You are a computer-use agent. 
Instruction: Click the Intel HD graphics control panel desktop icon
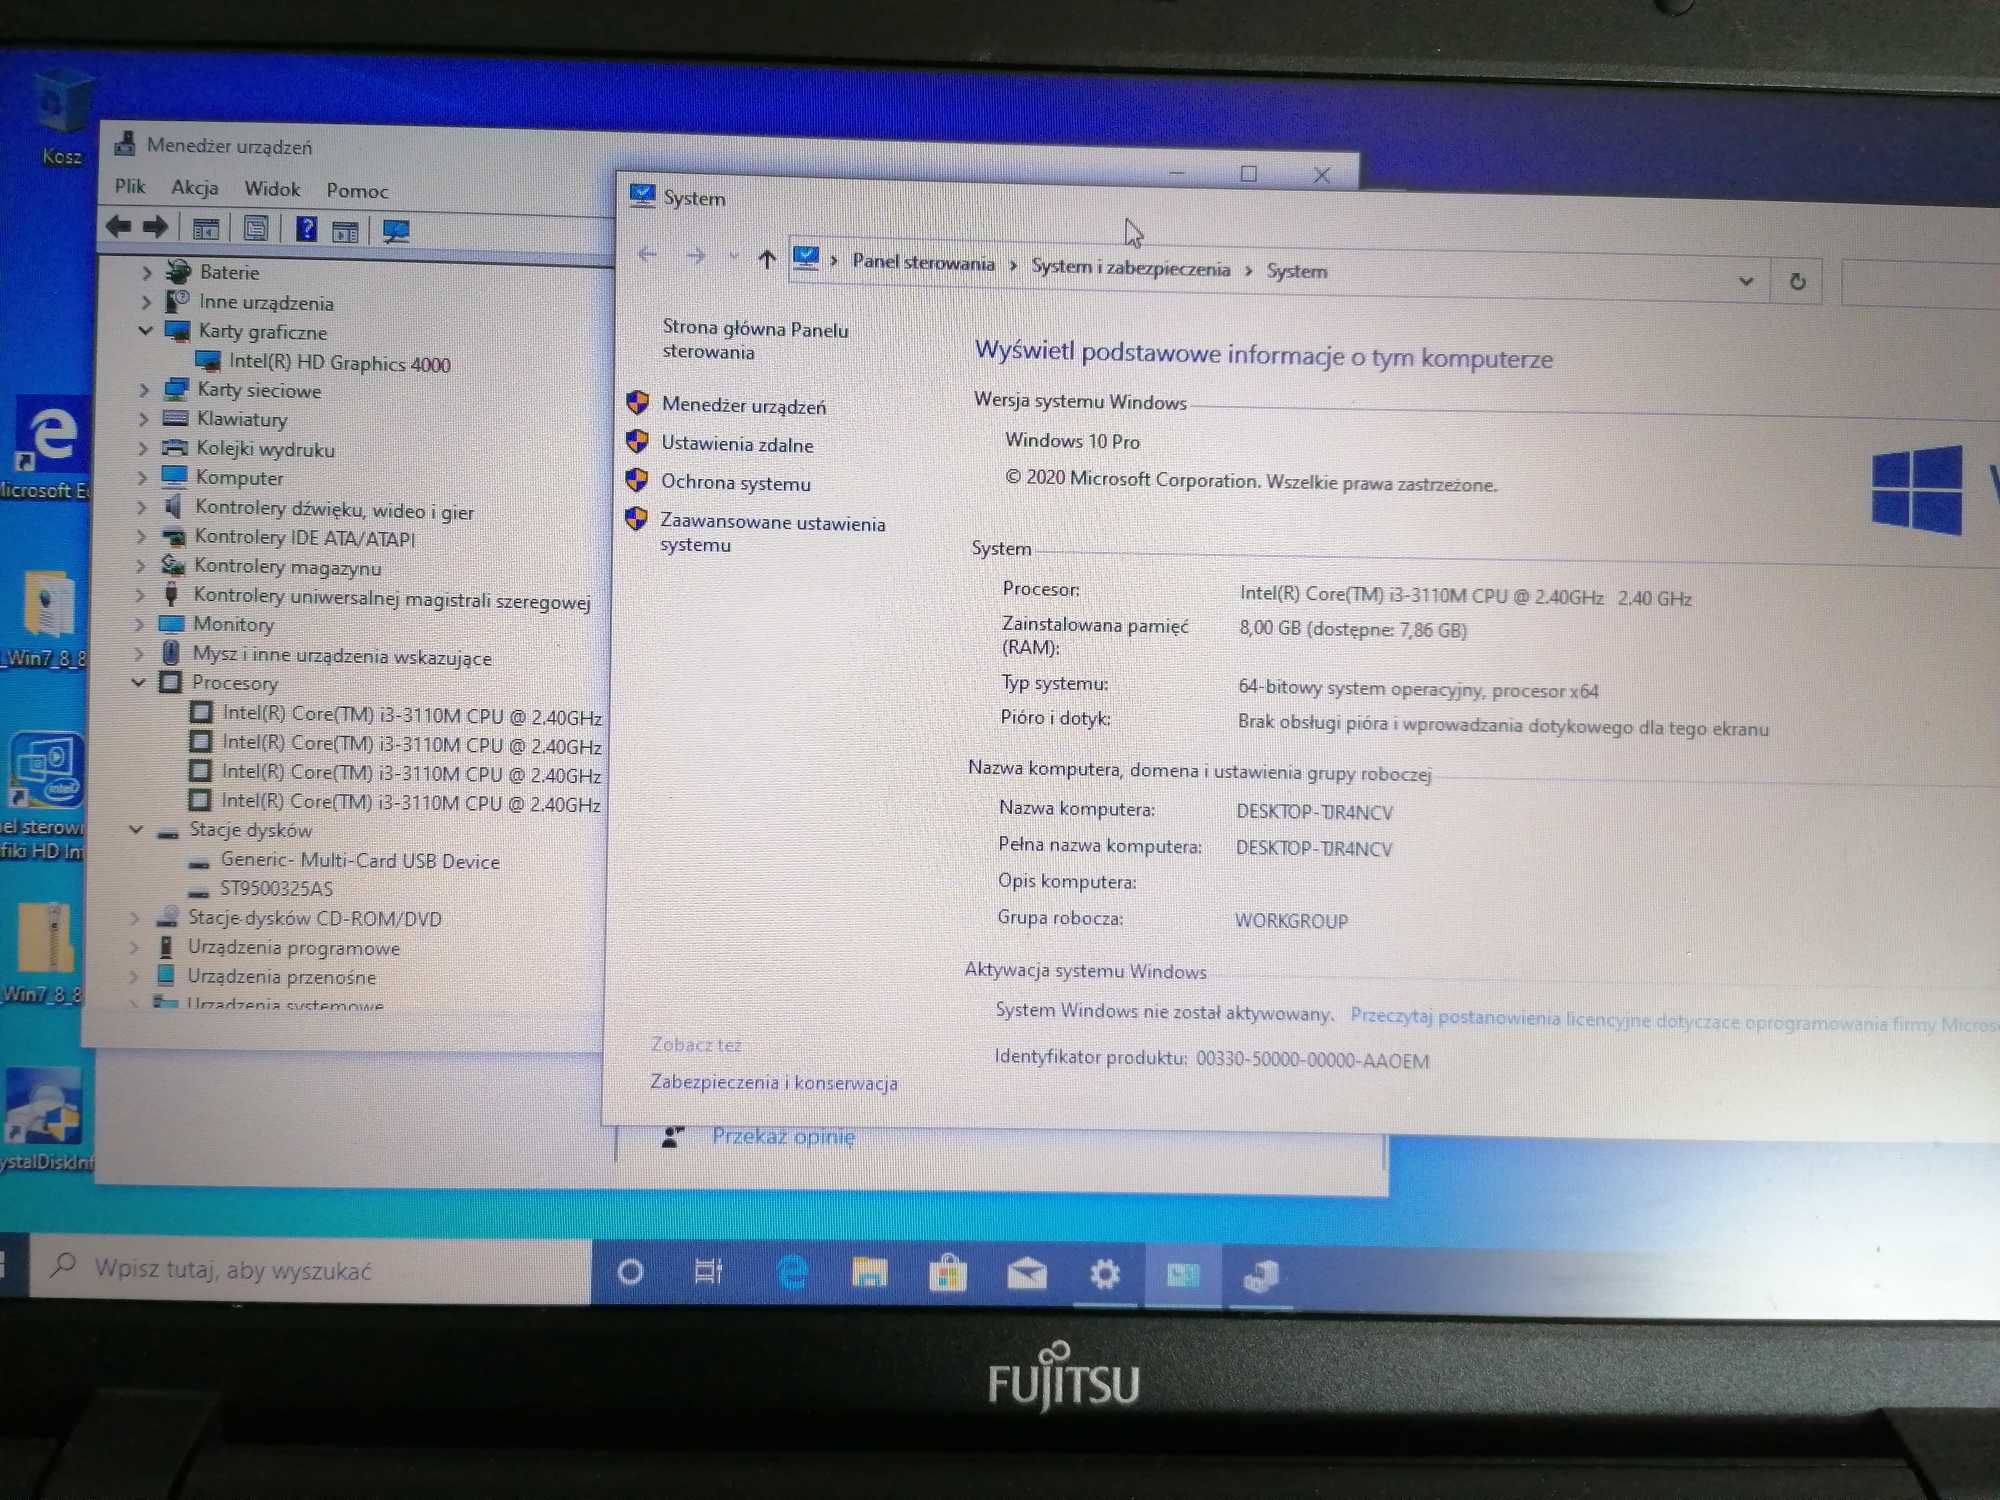pos(45,797)
